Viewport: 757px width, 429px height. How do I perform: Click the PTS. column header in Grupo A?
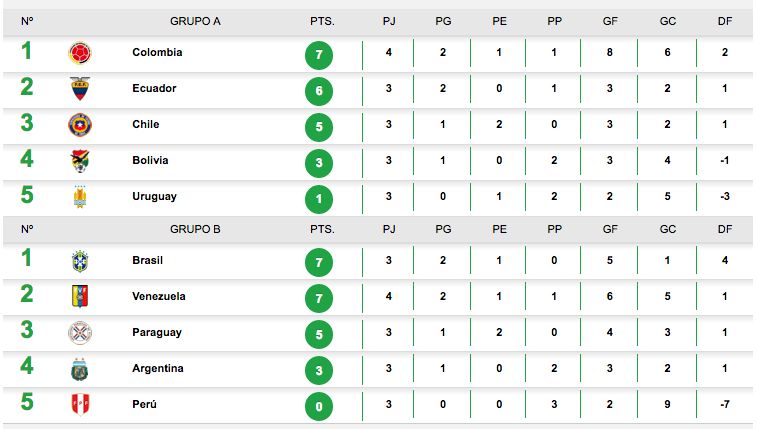pyautogui.click(x=322, y=21)
